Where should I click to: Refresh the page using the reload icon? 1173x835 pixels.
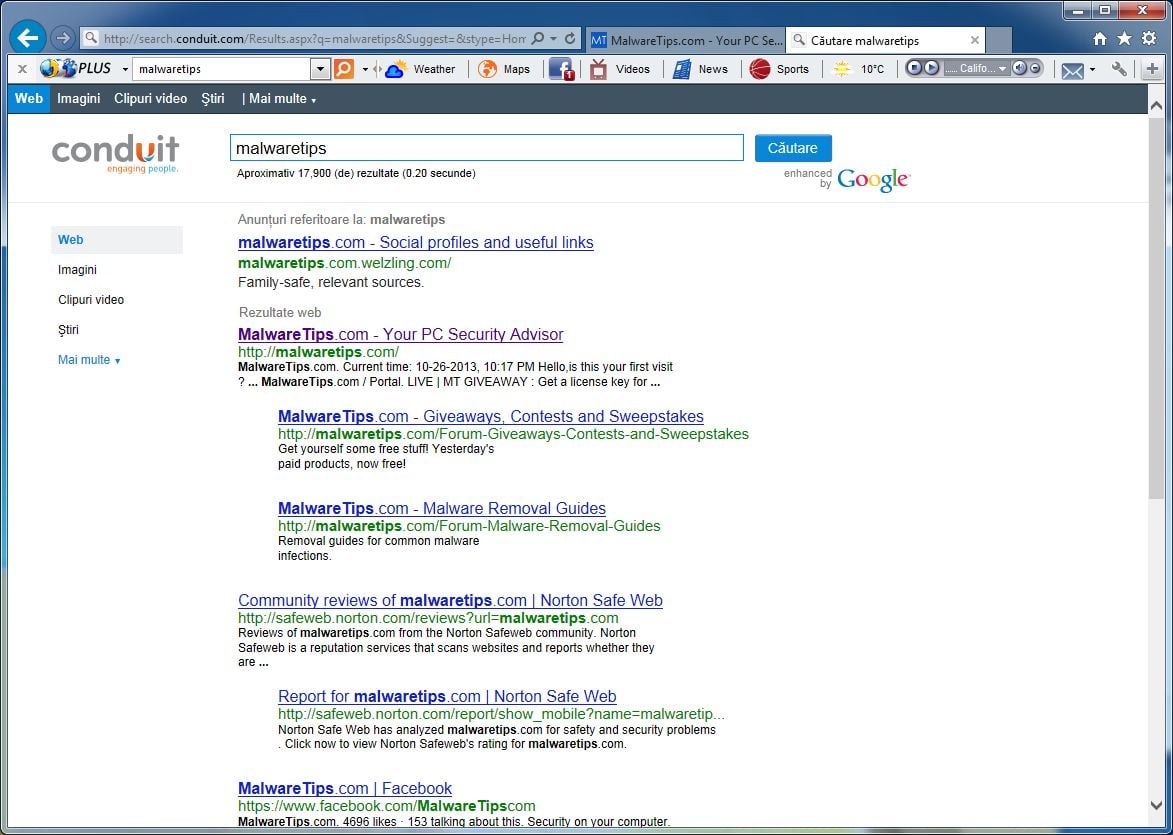[570, 38]
